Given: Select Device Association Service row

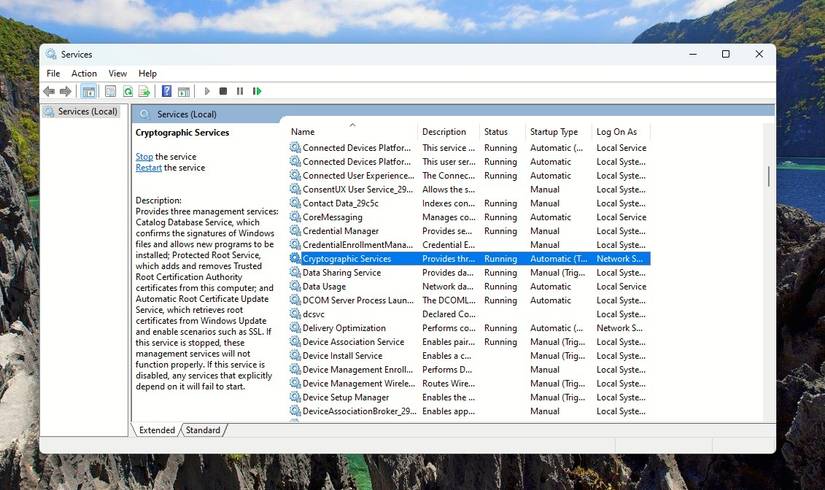Looking at the screenshot, I should [469, 342].
